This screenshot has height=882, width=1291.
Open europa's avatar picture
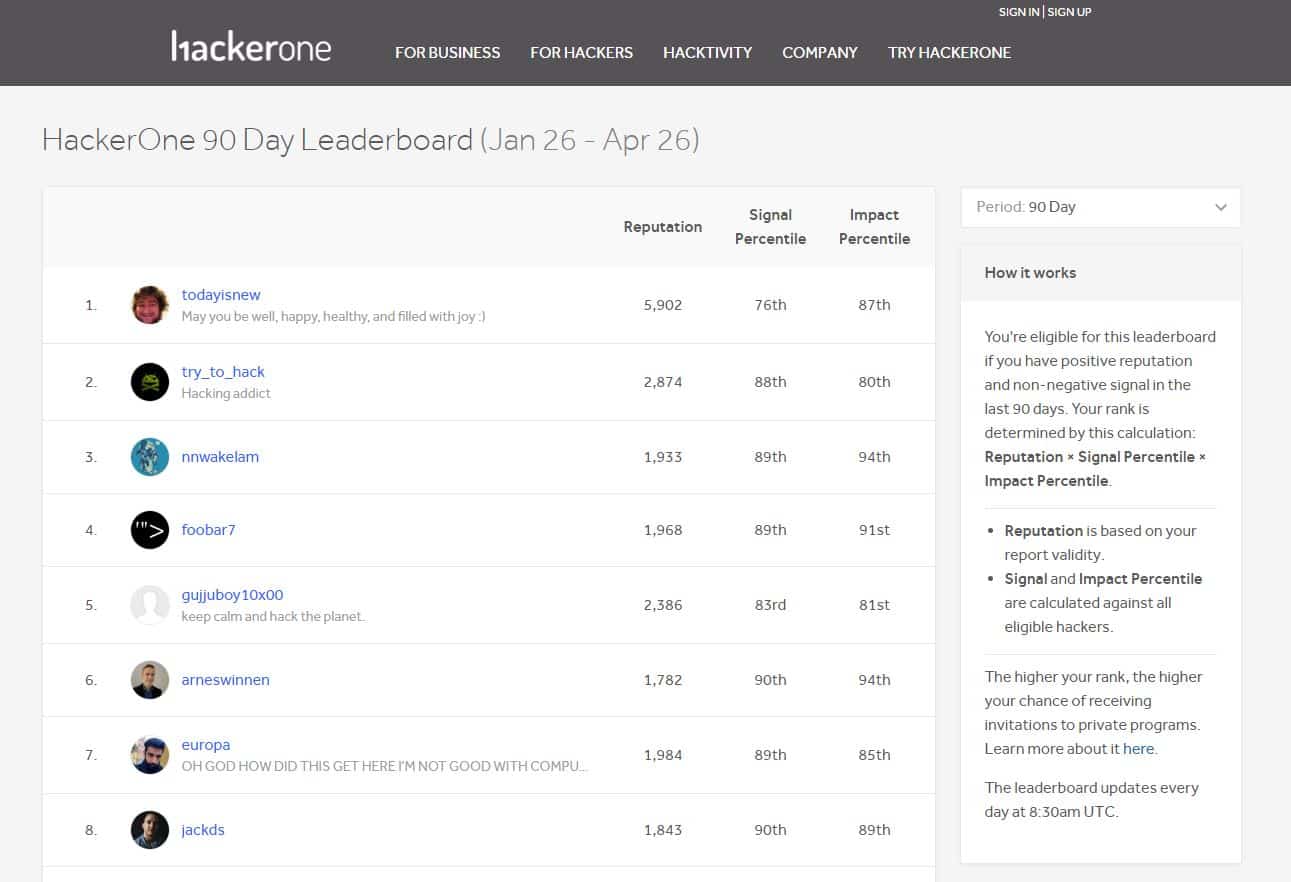[150, 755]
